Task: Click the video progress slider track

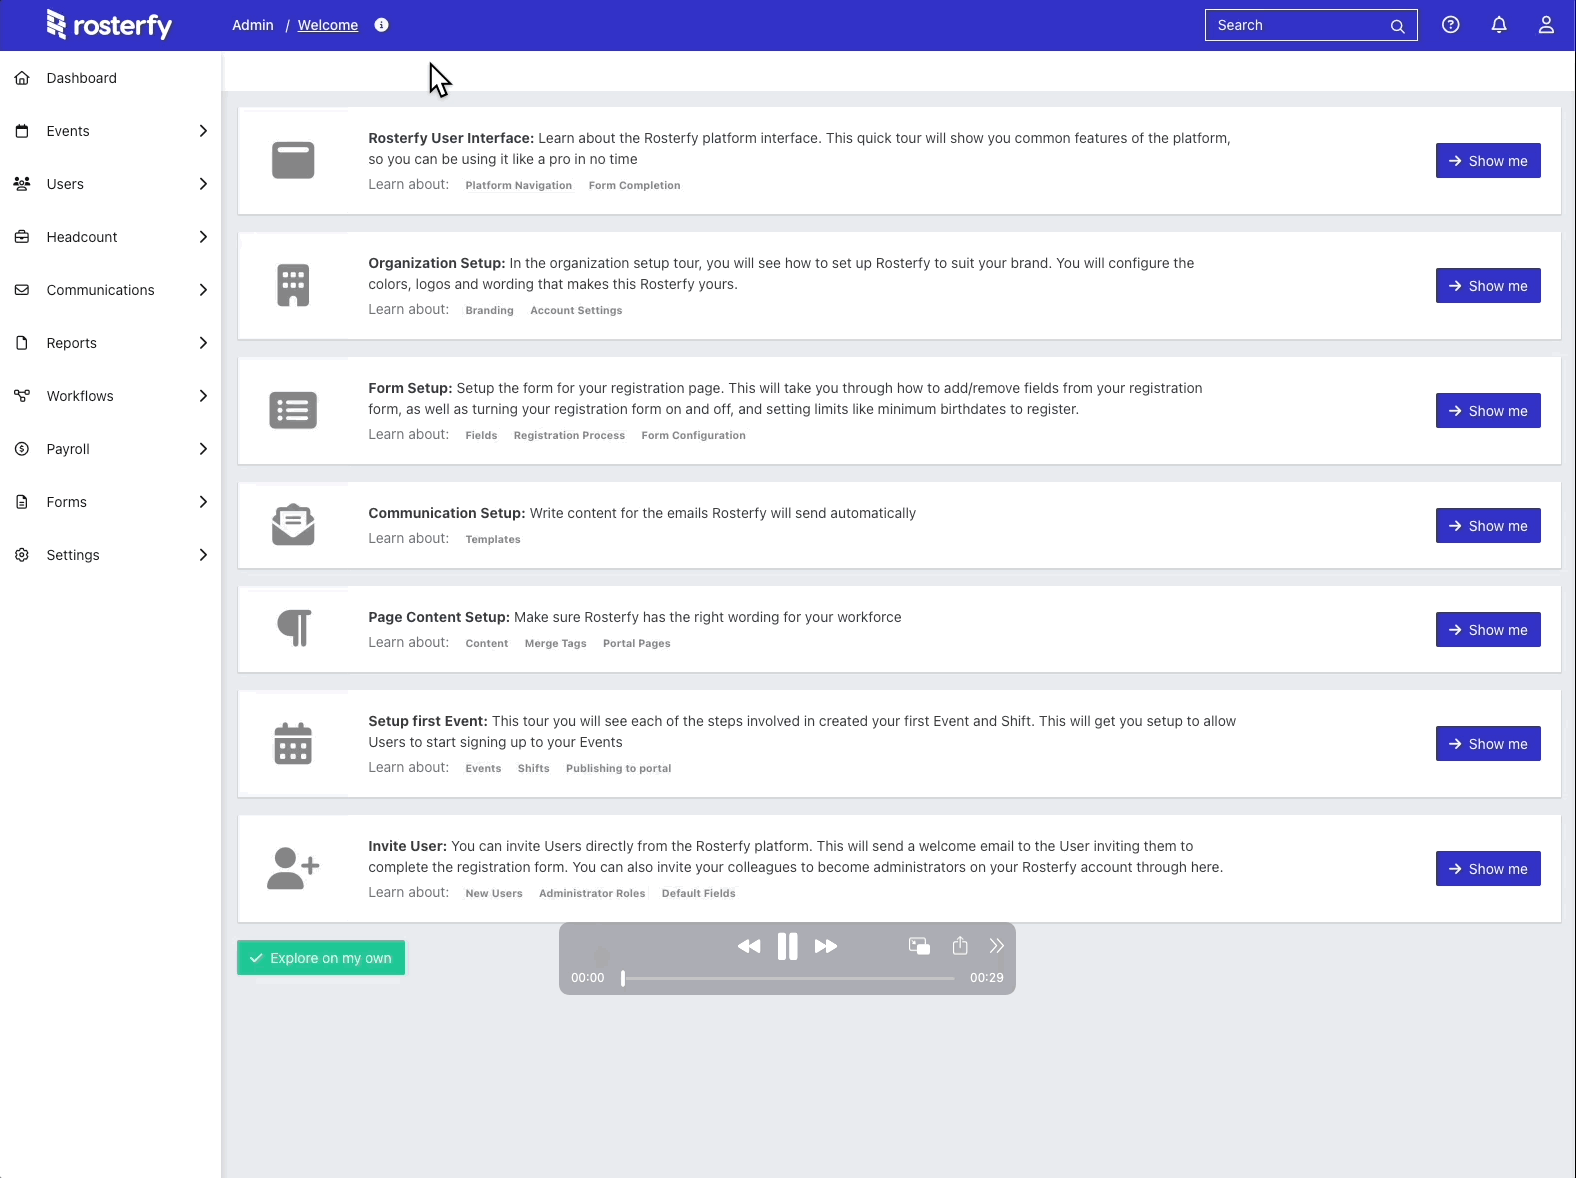Action: point(788,978)
